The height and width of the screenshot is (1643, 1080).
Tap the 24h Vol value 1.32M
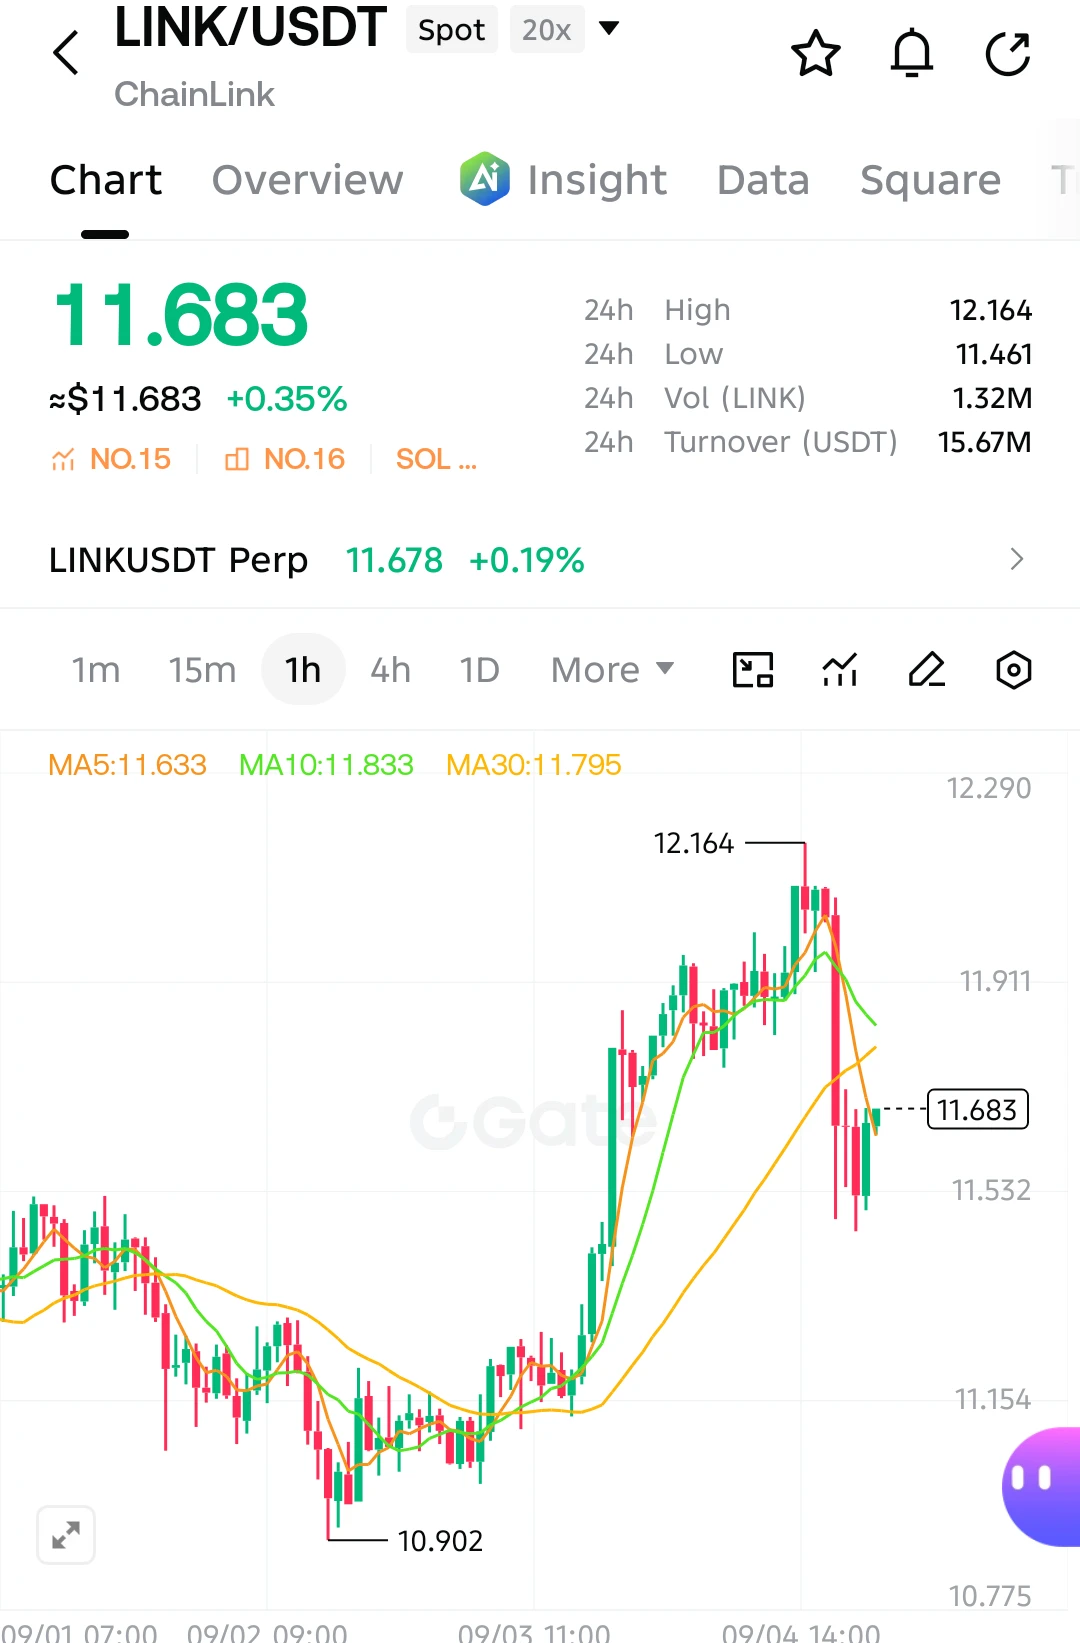[992, 398]
